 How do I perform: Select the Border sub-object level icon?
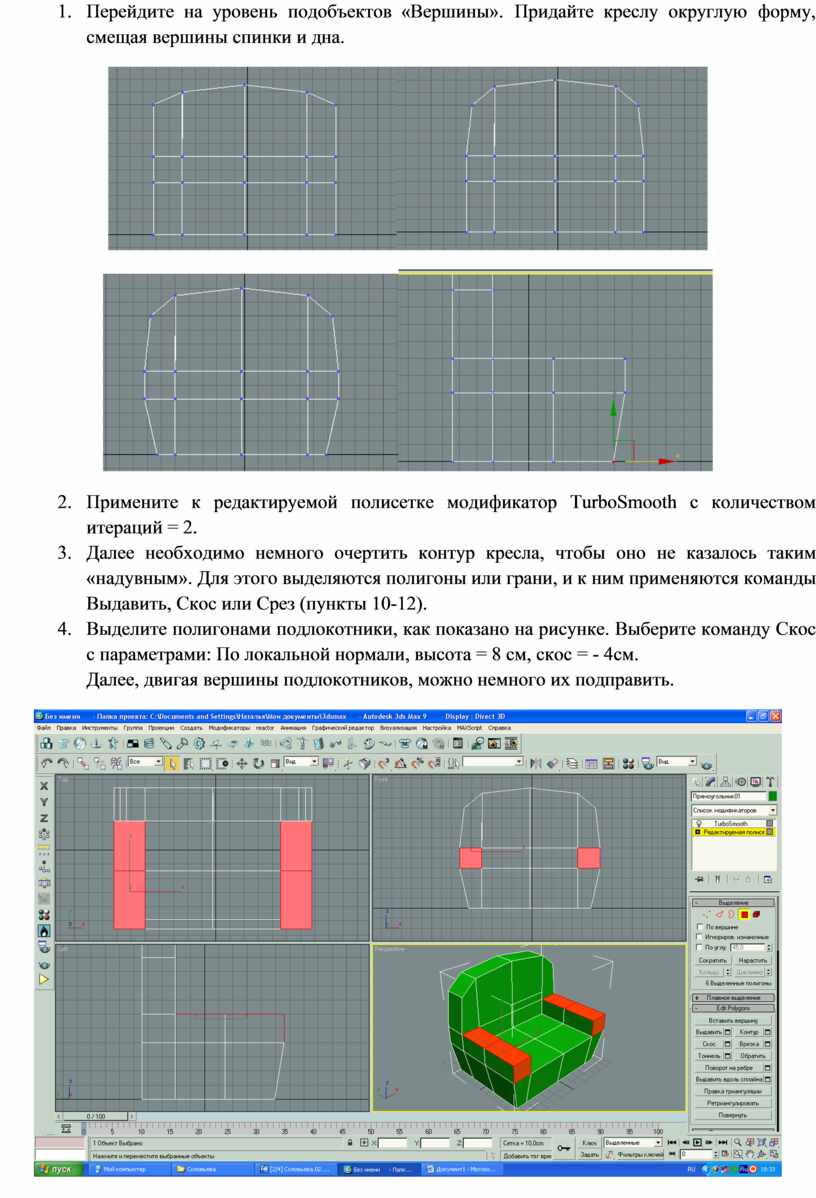pos(731,914)
